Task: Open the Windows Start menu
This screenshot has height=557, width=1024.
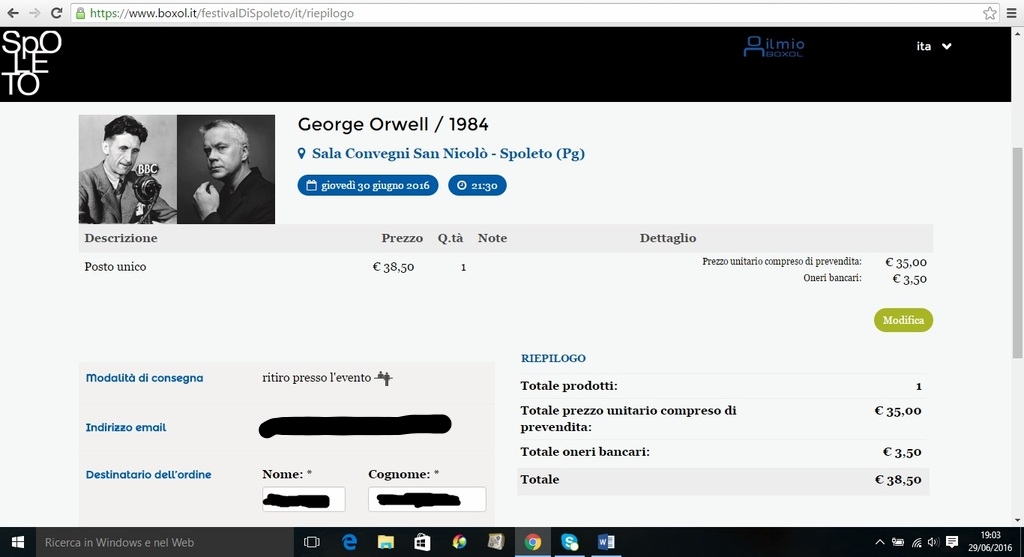Action: (17, 542)
